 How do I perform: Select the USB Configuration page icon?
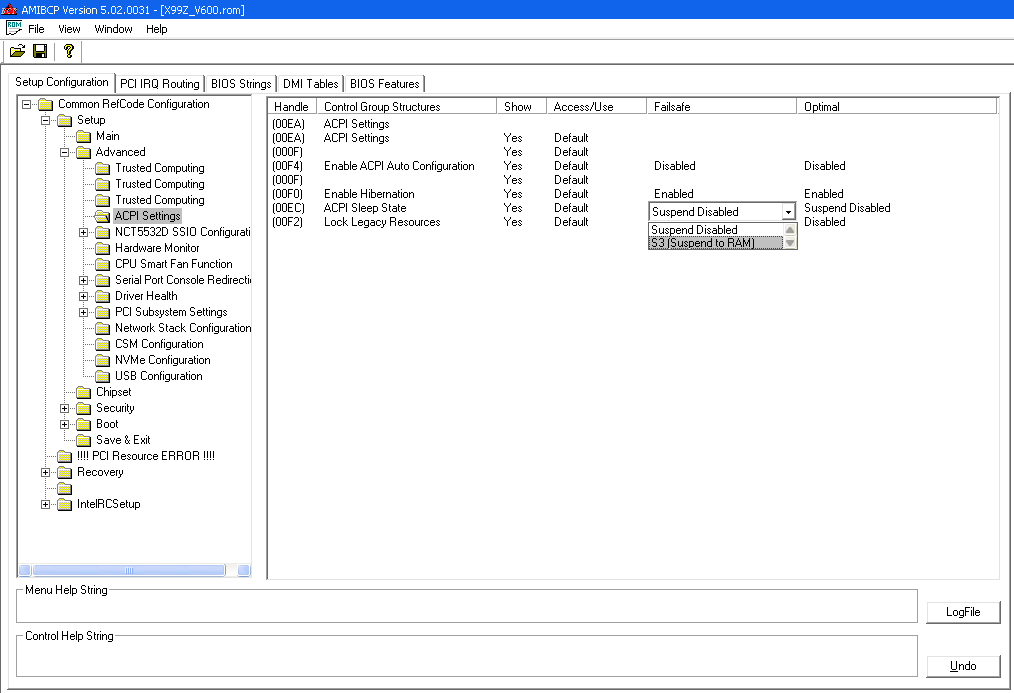103,376
